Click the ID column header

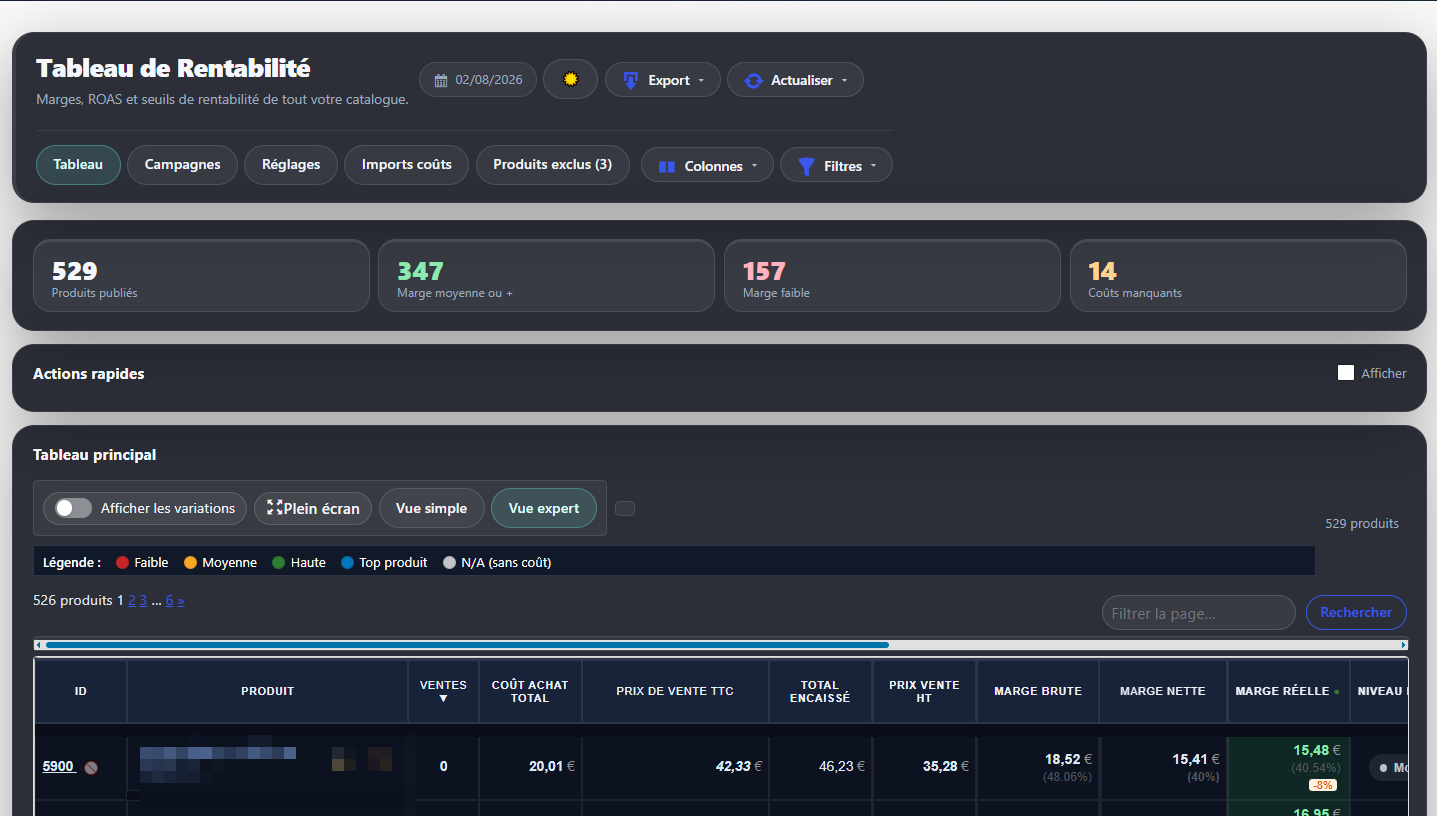(81, 691)
